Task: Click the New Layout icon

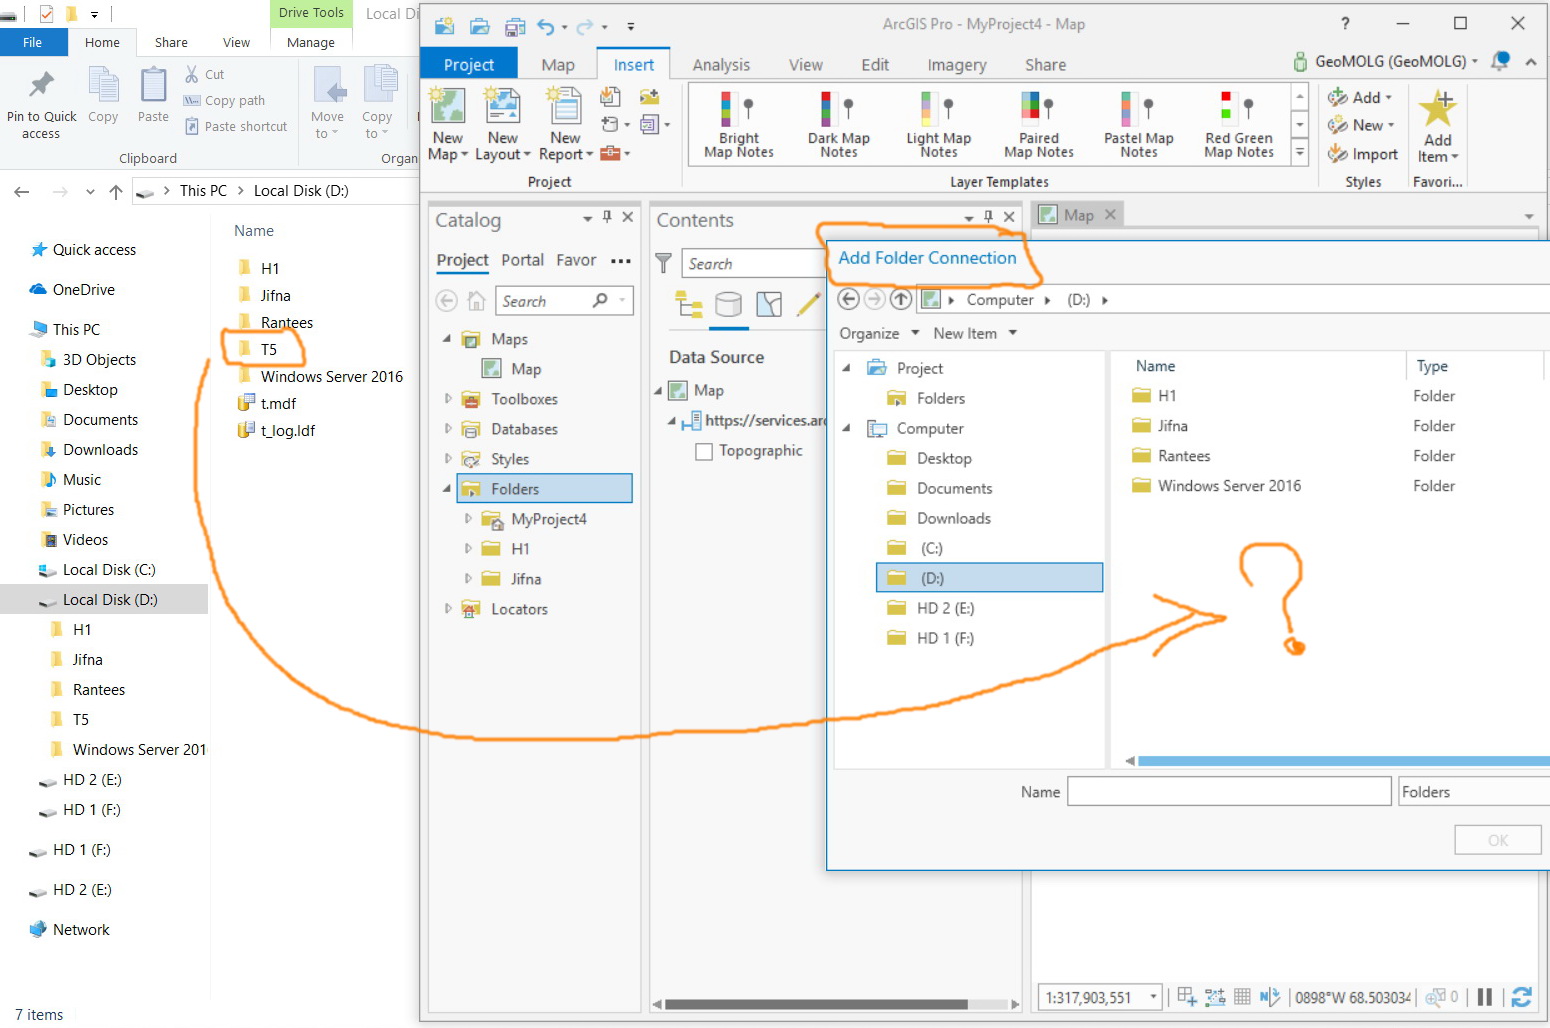Action: pyautogui.click(x=502, y=106)
